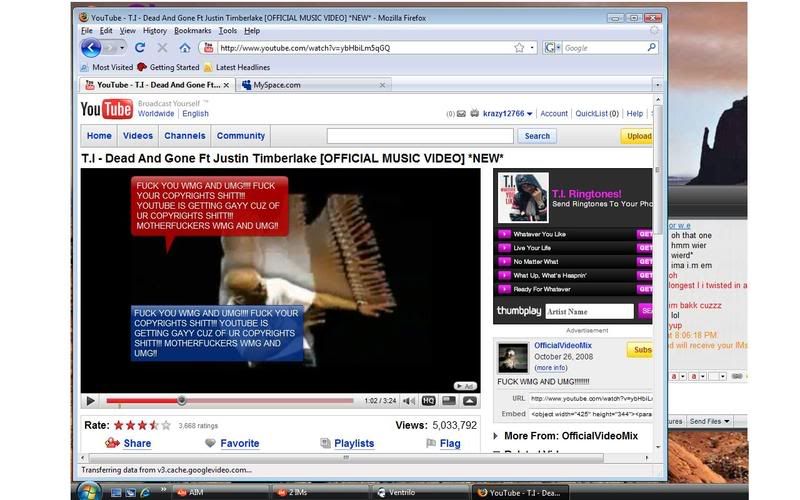Rate video using fourth star
The height and width of the screenshot is (500, 800).
(154, 425)
